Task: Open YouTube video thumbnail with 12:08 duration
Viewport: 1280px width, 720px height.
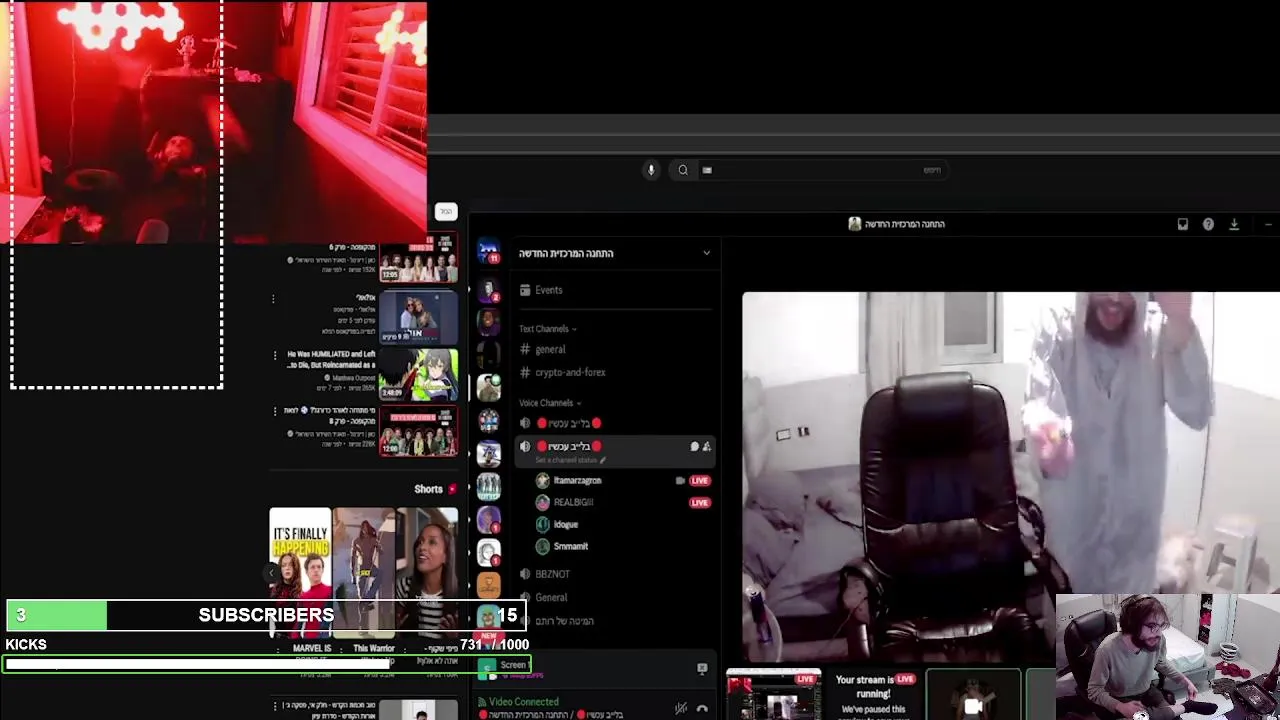Action: click(x=418, y=432)
